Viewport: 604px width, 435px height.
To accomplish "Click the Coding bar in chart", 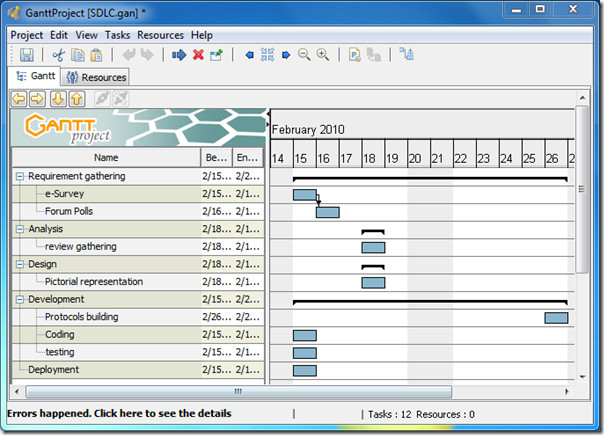I will point(305,336).
